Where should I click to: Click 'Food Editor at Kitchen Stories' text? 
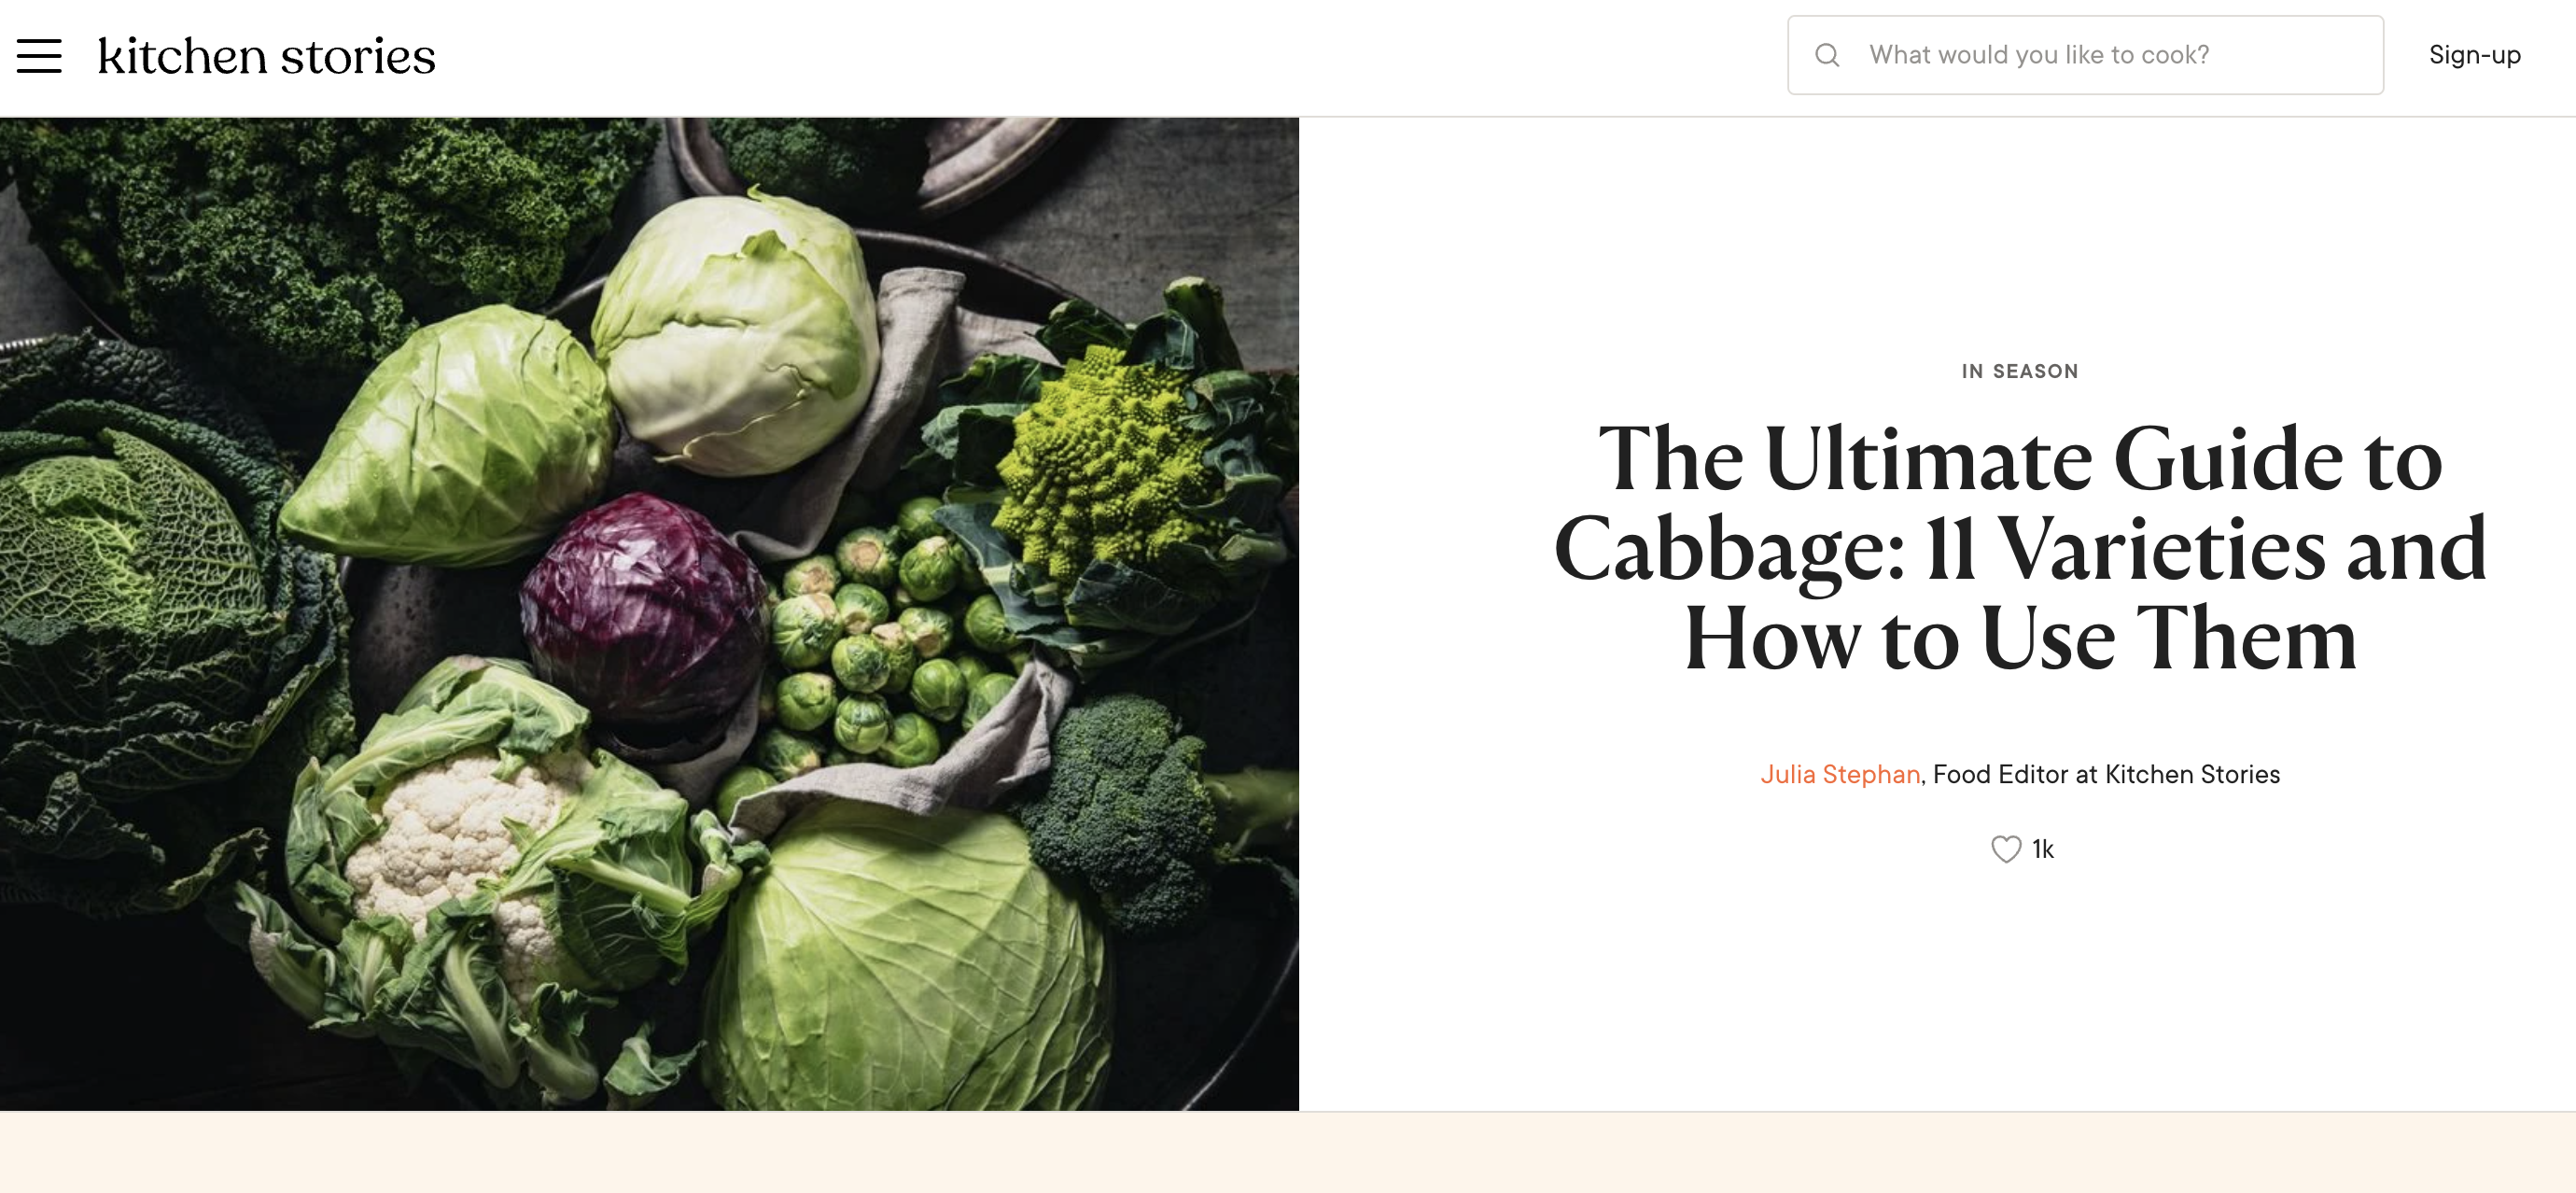(x=2106, y=774)
